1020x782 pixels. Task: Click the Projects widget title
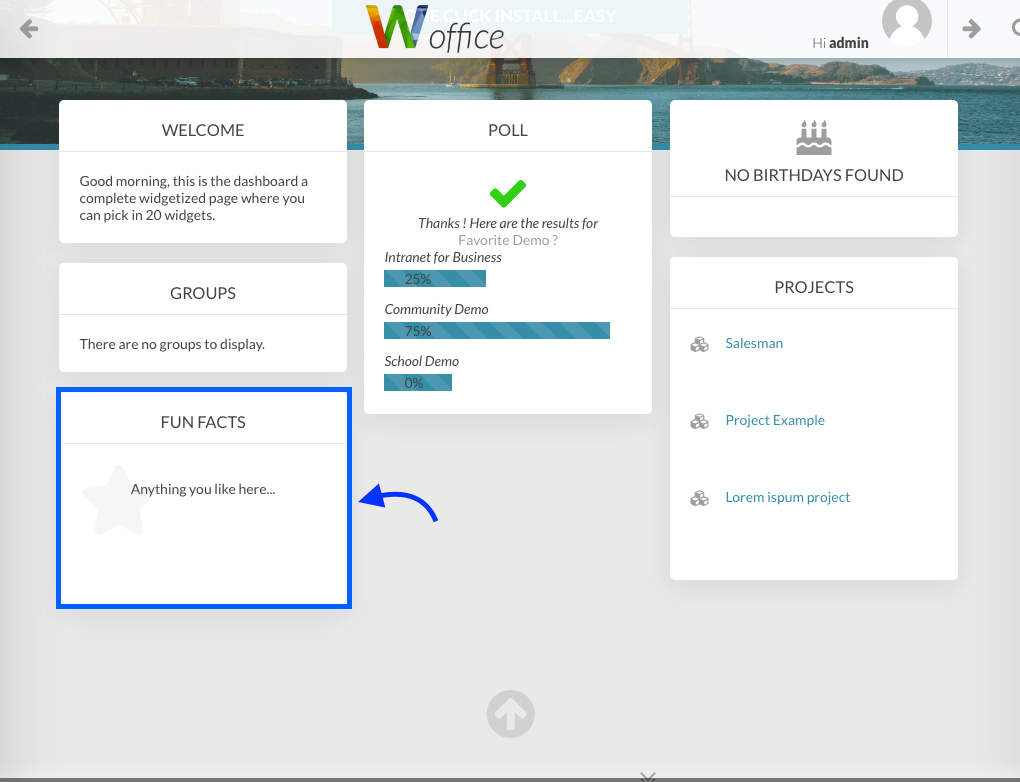[x=813, y=287]
